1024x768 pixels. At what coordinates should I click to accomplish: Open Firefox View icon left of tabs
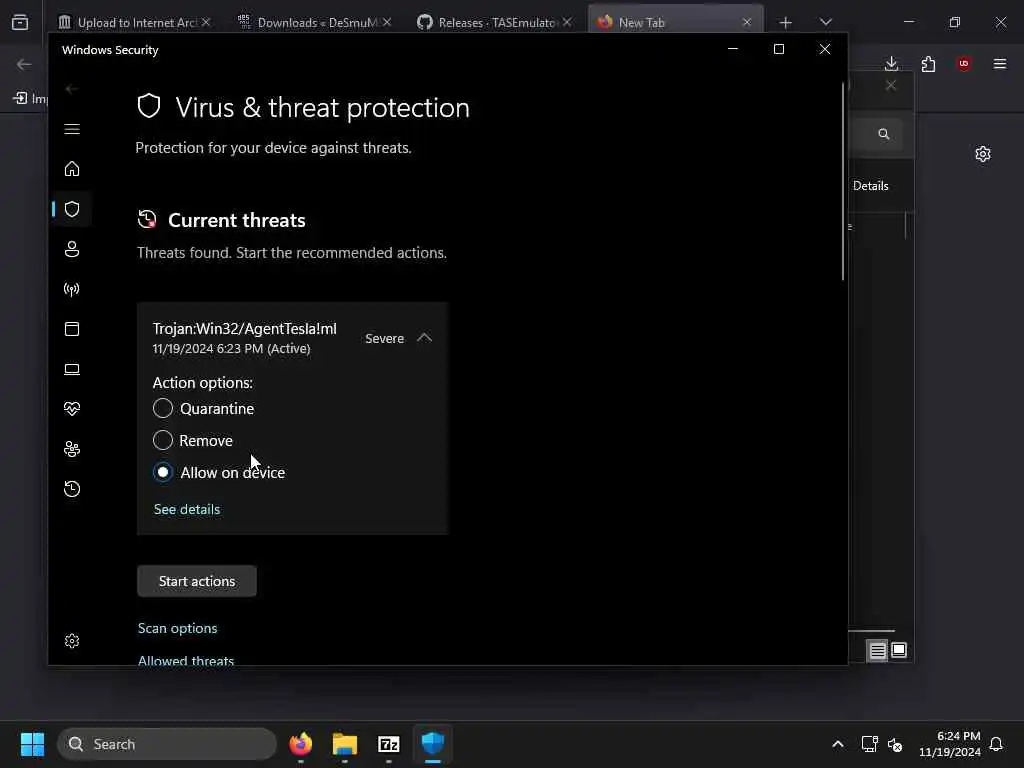[x=20, y=22]
